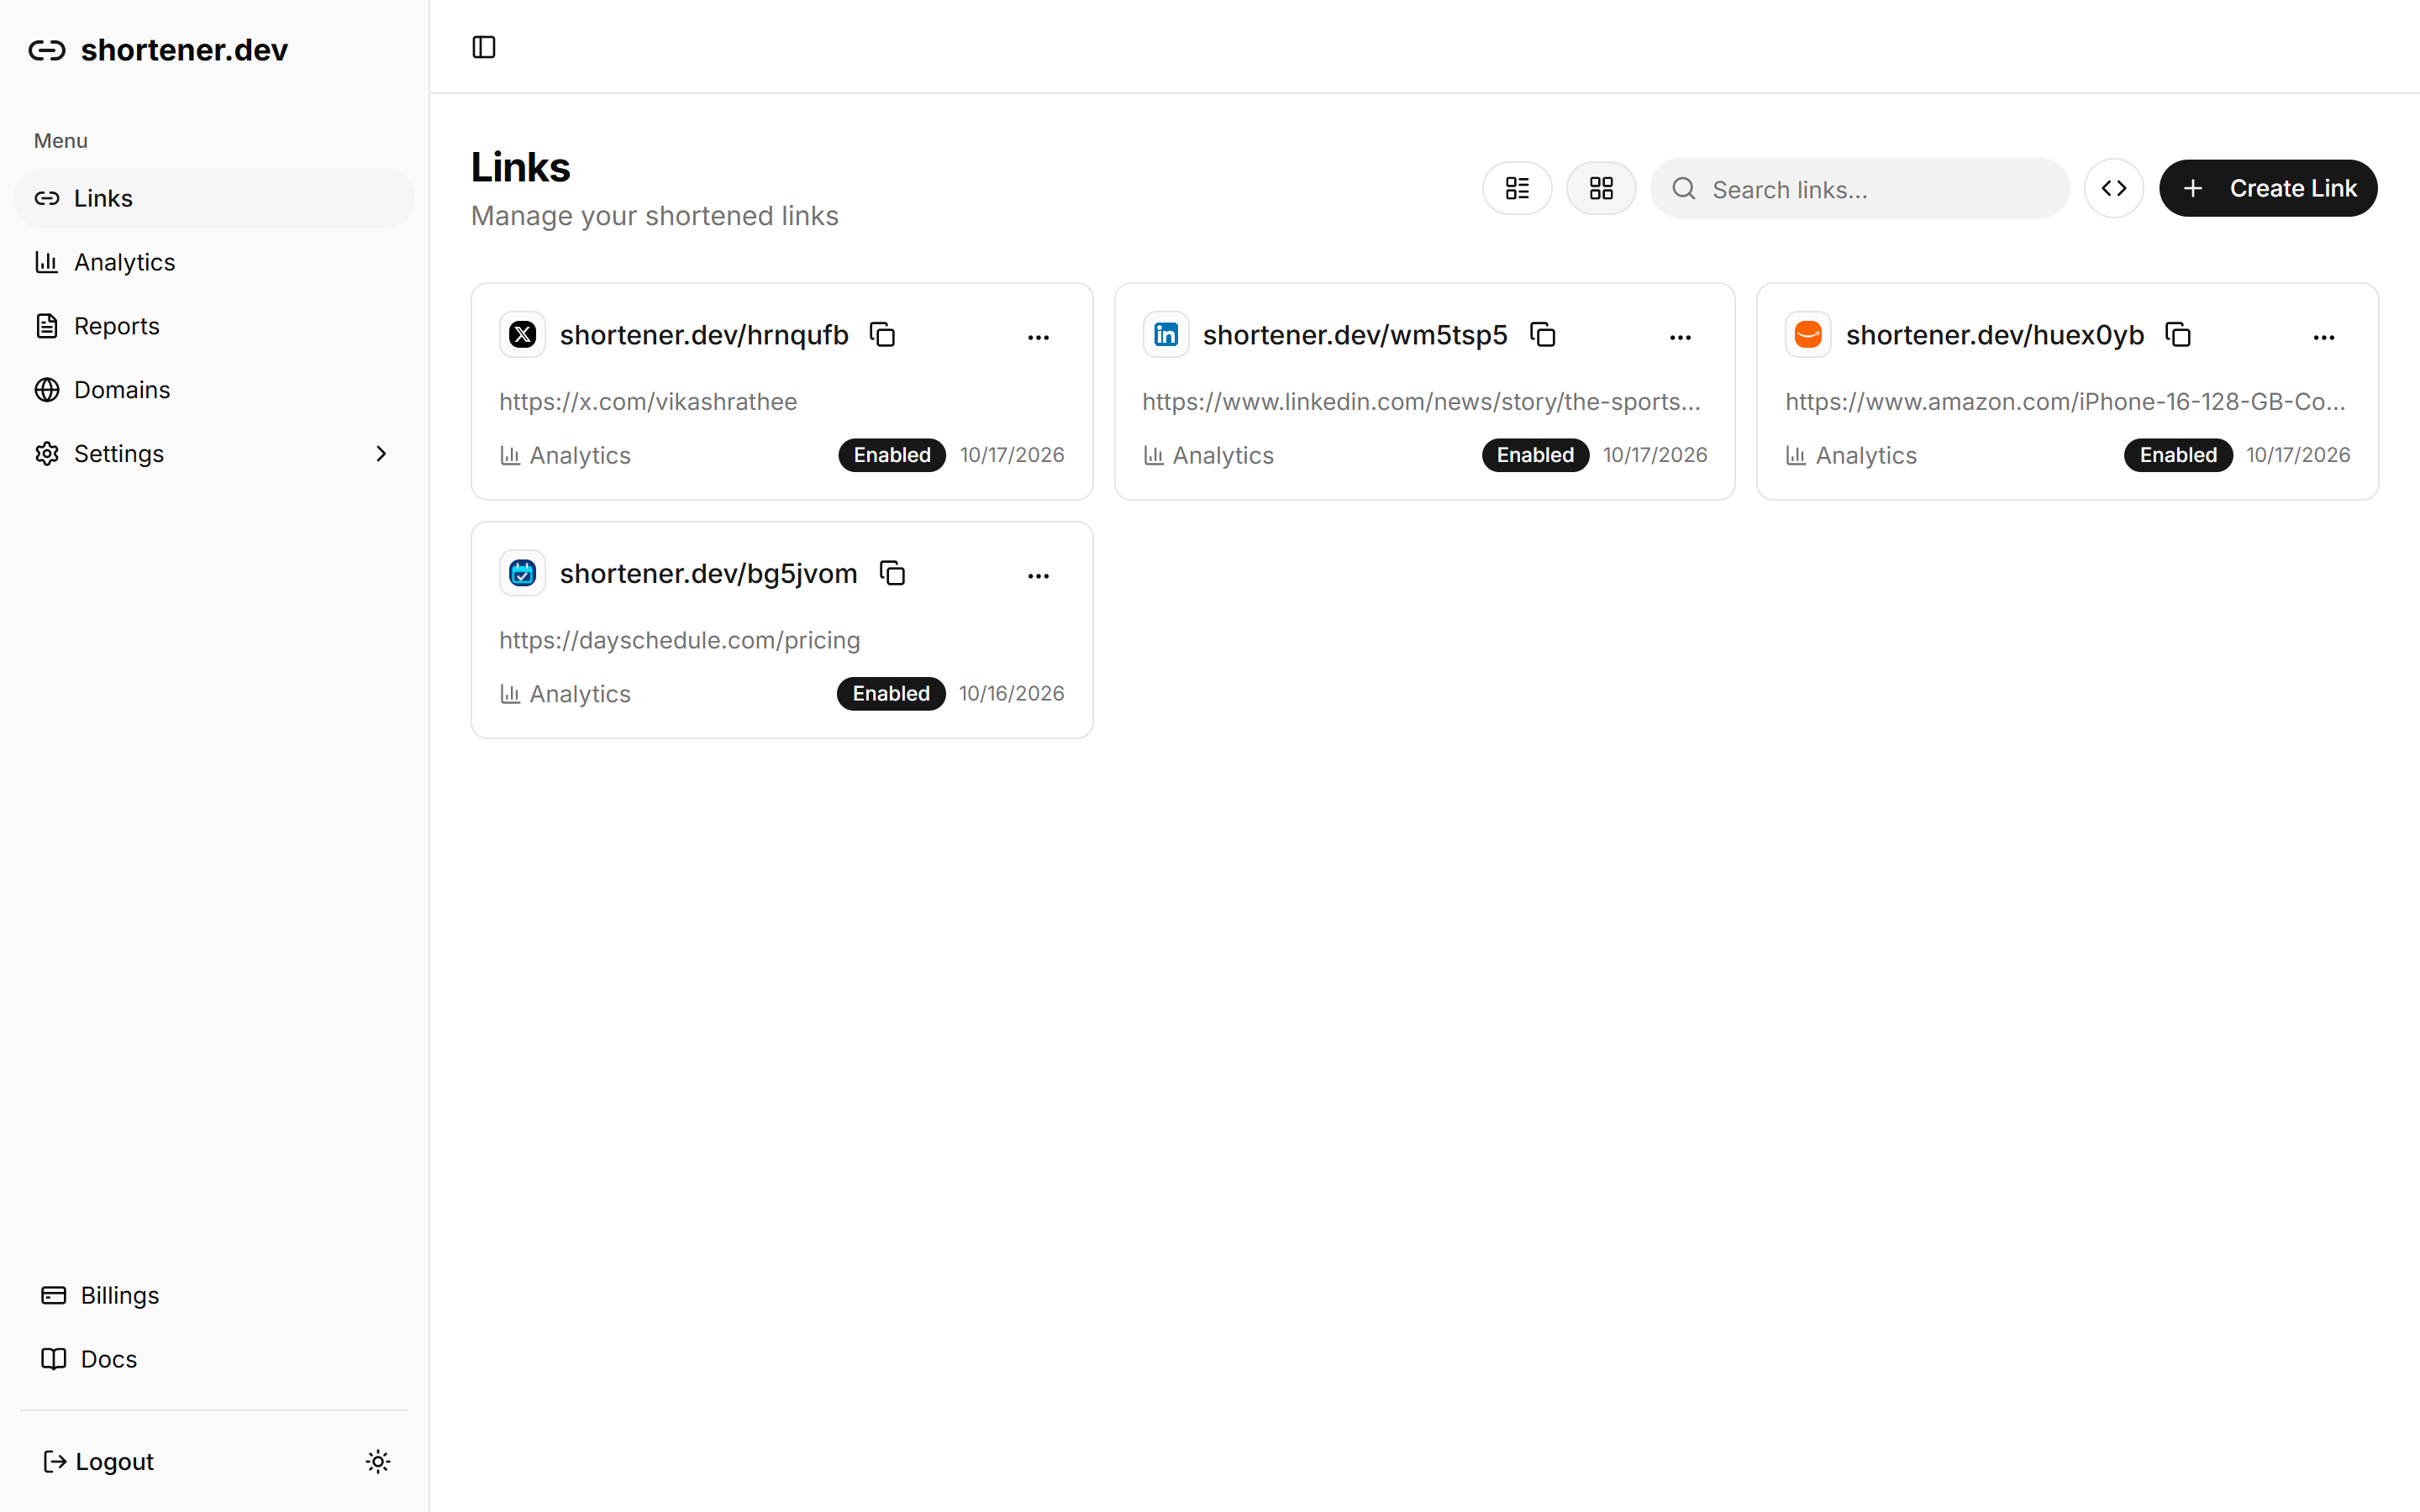Copy shortener.dev/hrnqufb link
Image resolution: width=2420 pixels, height=1512 pixels.
882,334
